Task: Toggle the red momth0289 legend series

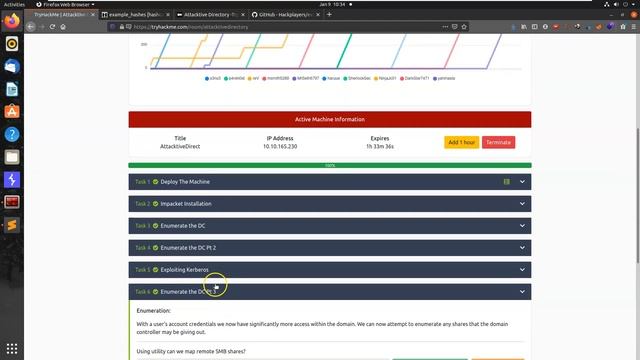Action: click(276, 78)
